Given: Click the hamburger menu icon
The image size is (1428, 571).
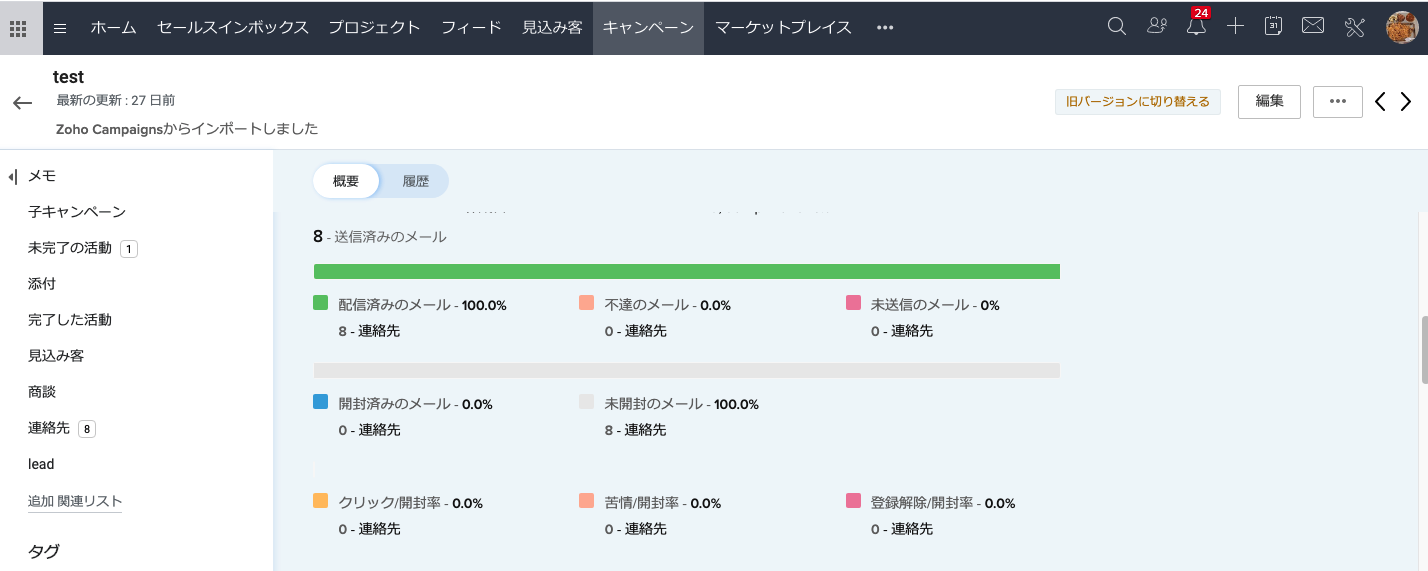Looking at the screenshot, I should 60,28.
